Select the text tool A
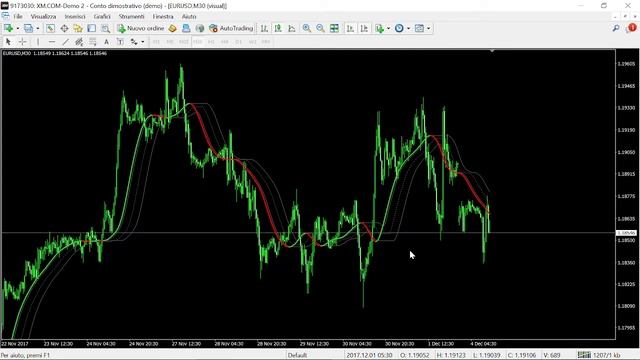Image resolution: width=640 pixels, height=360 pixels. point(107,42)
